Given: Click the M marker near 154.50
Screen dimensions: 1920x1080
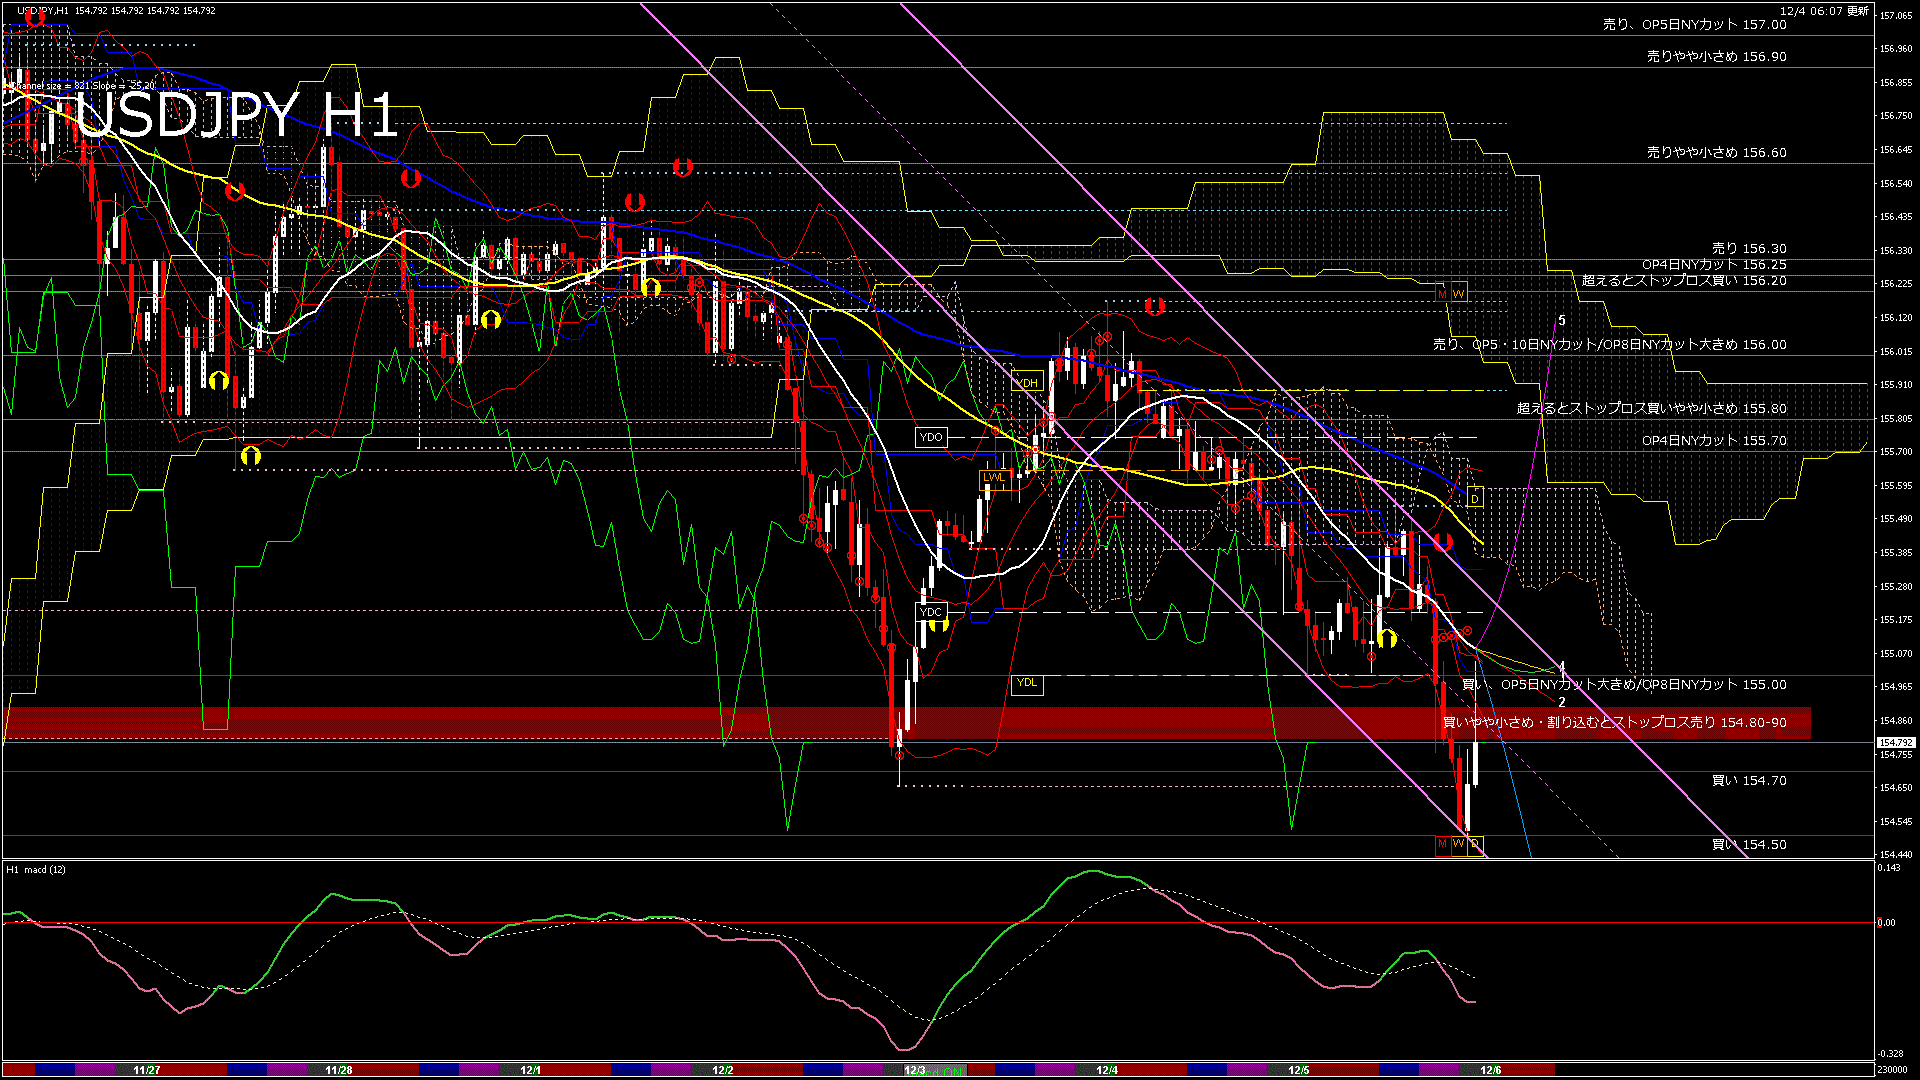Looking at the screenshot, I should pyautogui.click(x=1442, y=844).
